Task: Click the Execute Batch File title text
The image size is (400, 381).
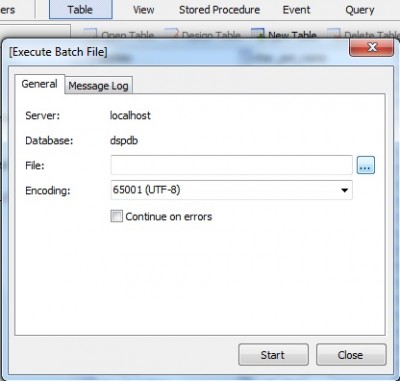Action: [58, 52]
